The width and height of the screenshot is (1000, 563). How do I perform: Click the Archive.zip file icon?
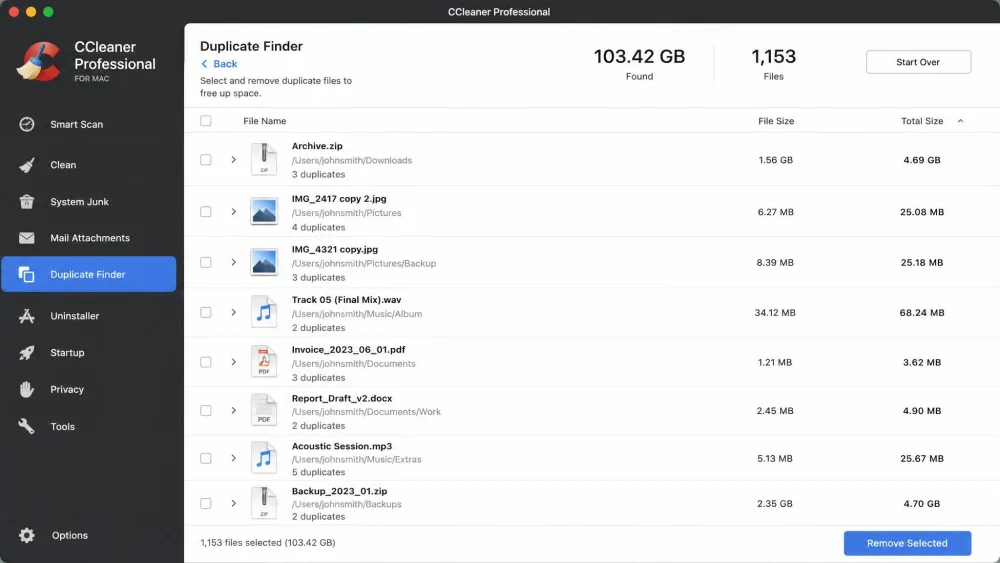(x=264, y=159)
